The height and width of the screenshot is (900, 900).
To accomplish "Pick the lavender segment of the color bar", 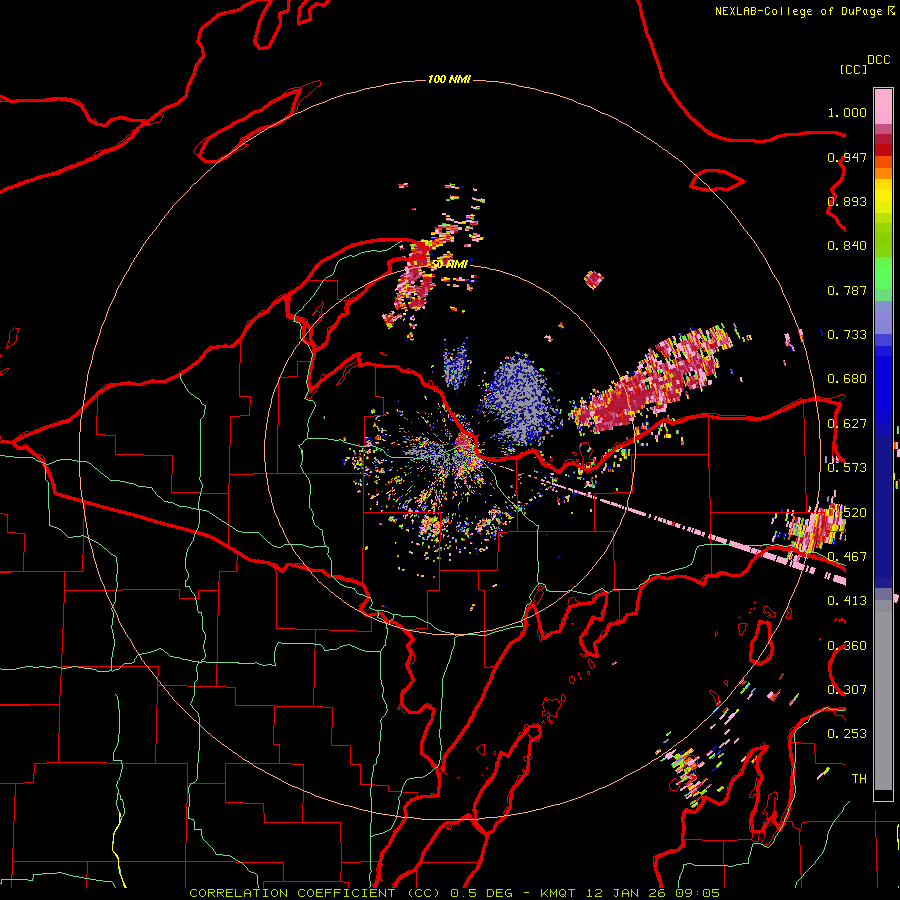I will [883, 317].
